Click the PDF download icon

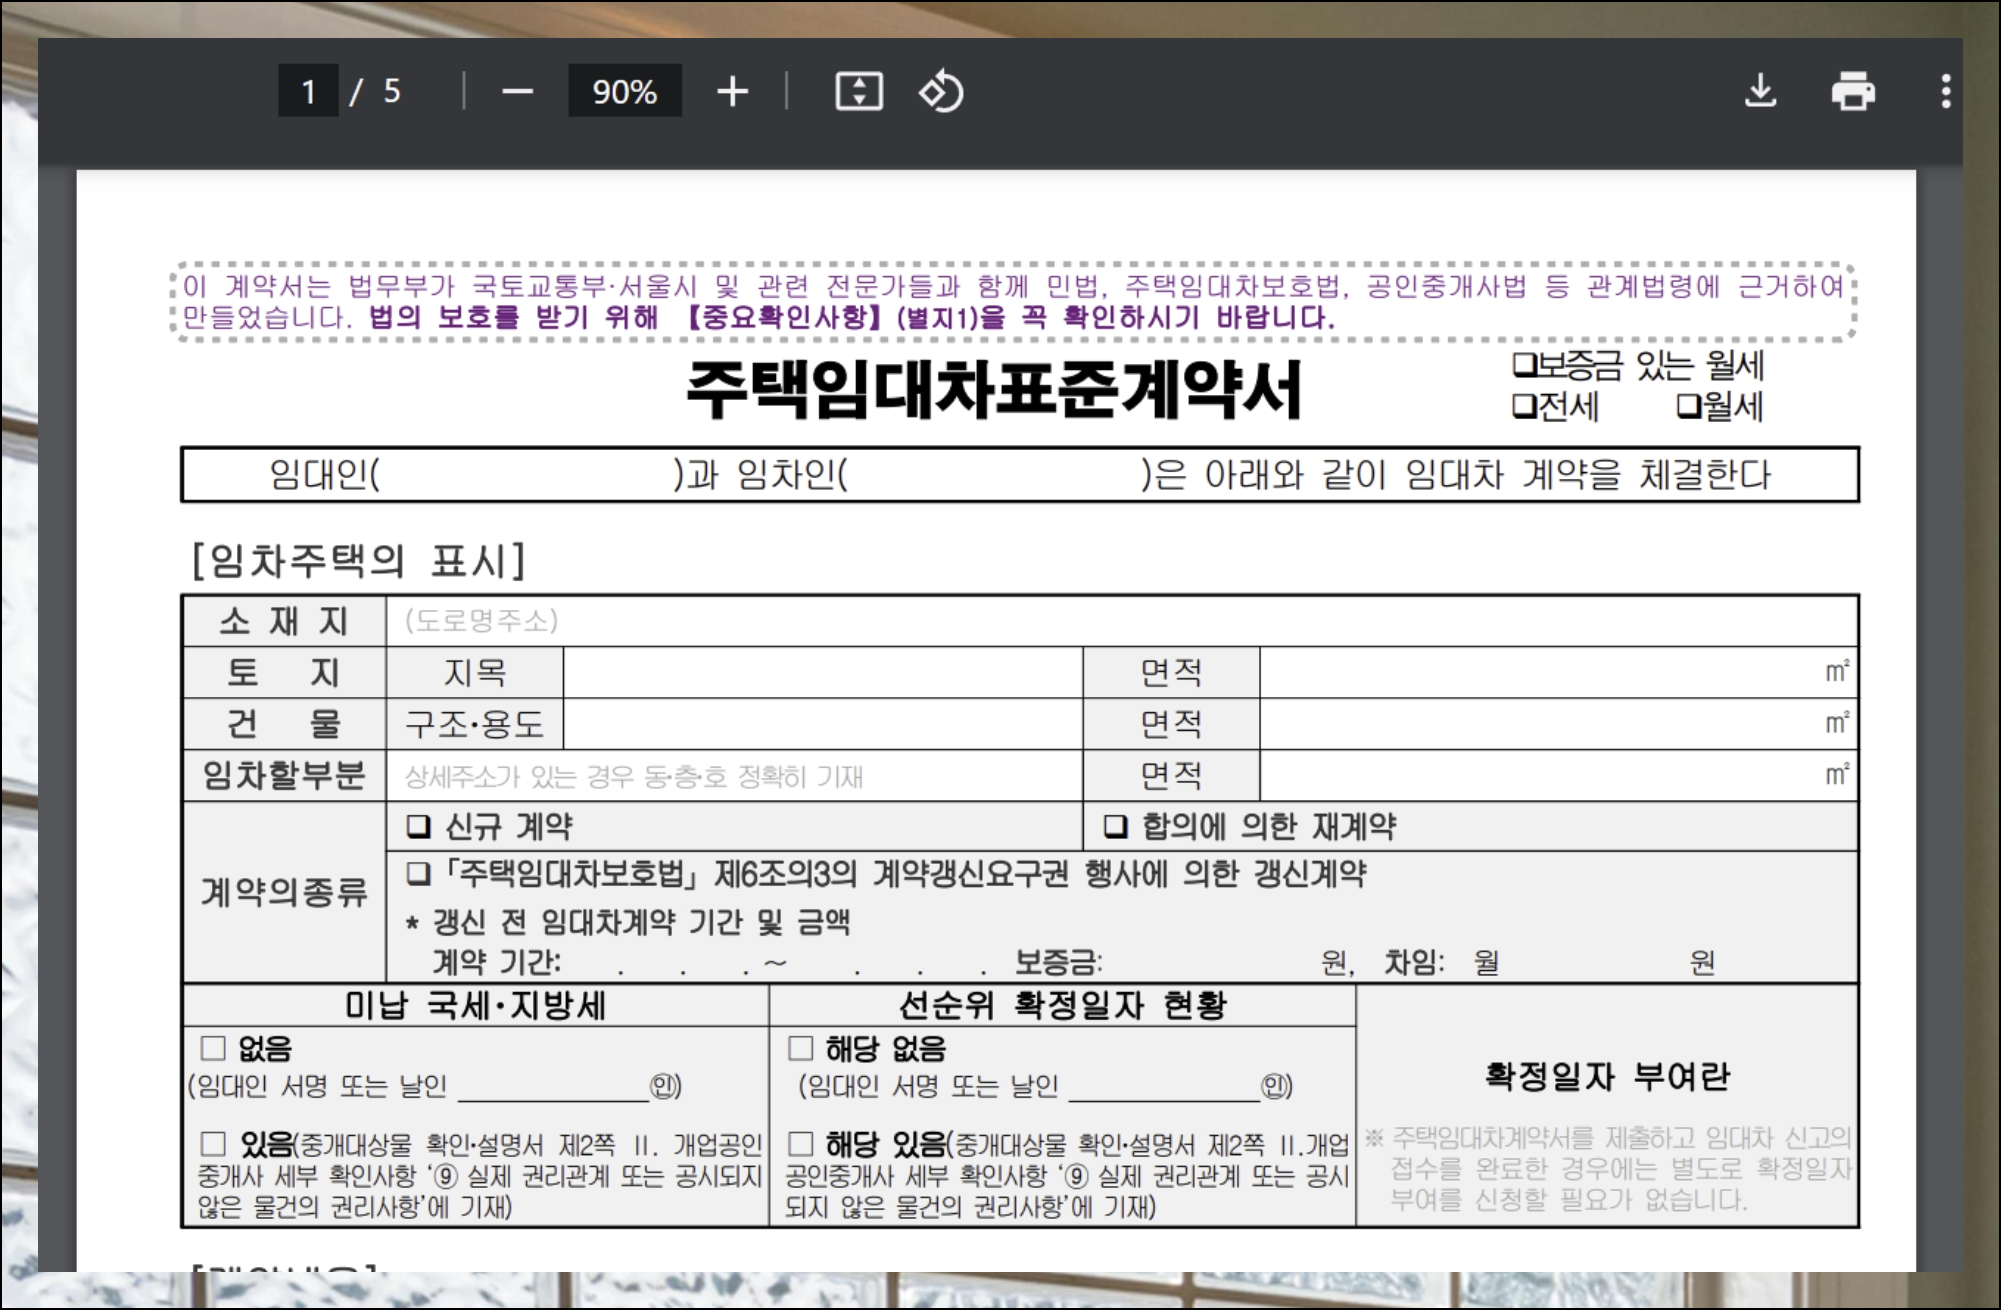click(1760, 91)
